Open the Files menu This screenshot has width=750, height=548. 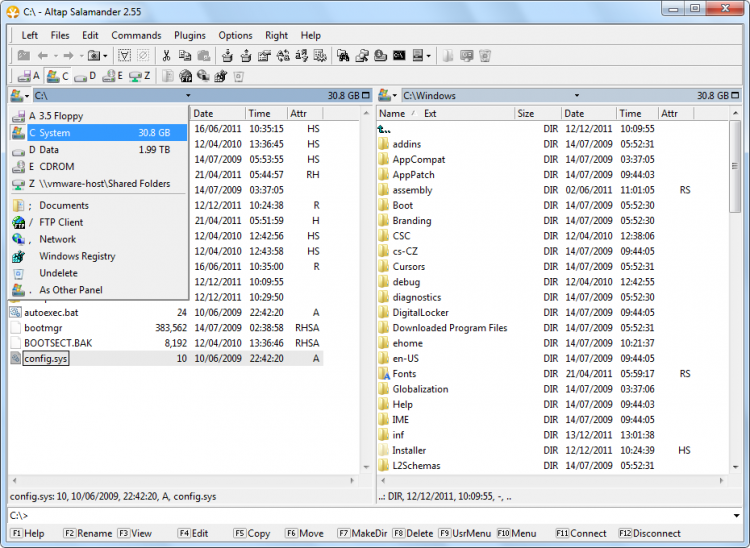point(60,35)
